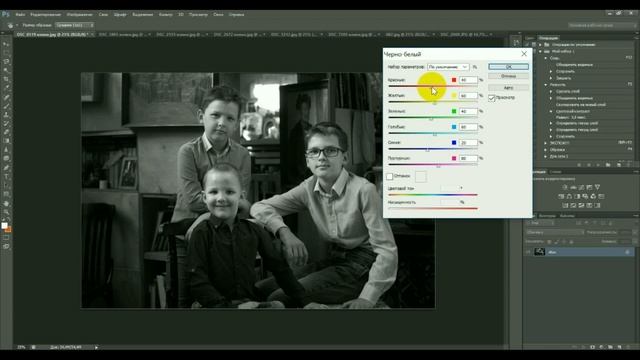
Task: Confirm the dialog with OK button
Action: click(x=508, y=67)
